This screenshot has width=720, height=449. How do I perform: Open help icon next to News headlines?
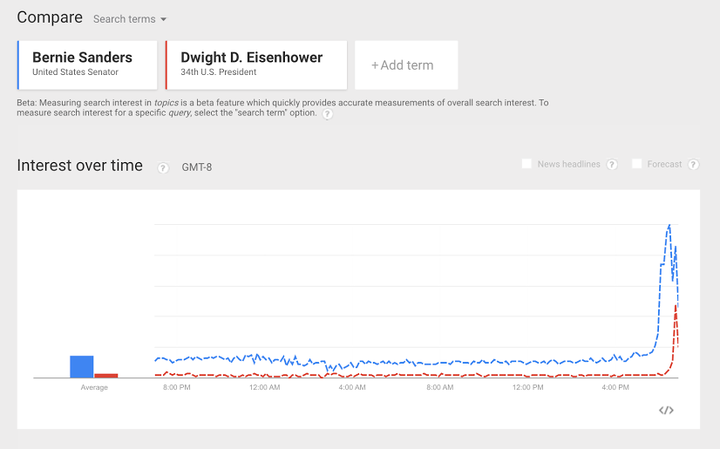click(612, 164)
